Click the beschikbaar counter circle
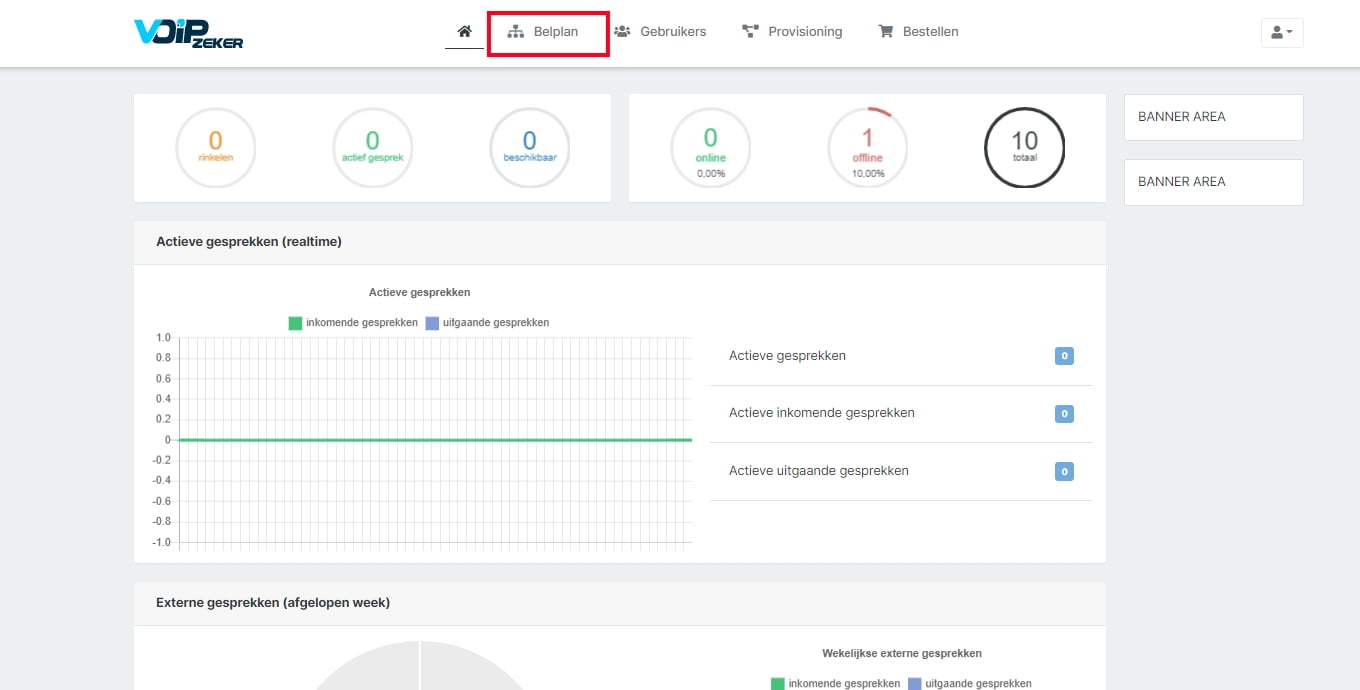 (529, 147)
